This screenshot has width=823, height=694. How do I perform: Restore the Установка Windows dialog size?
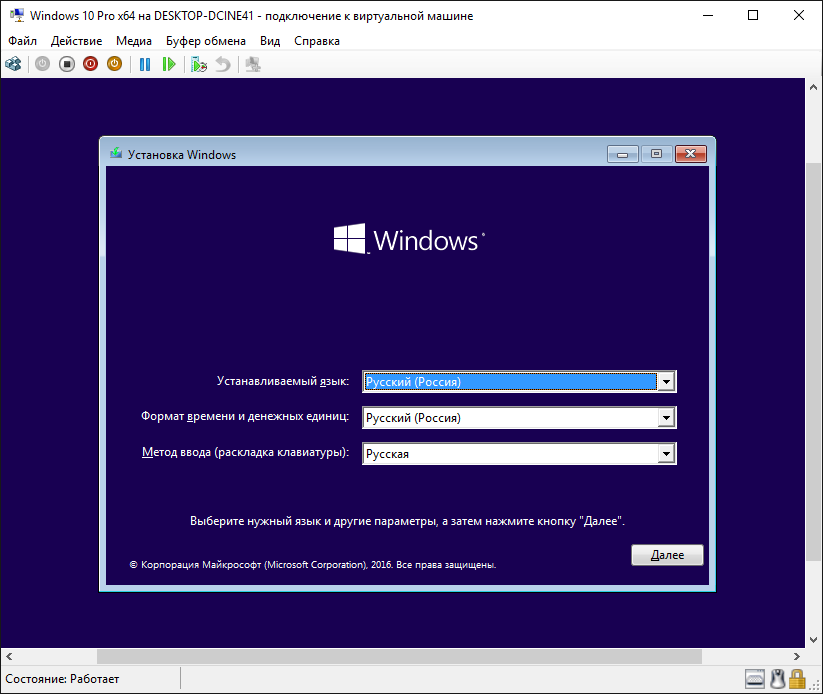(656, 154)
